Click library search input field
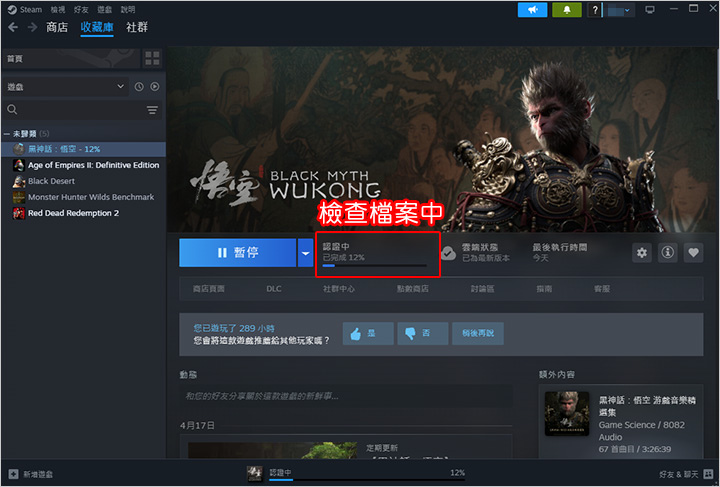 (x=82, y=110)
